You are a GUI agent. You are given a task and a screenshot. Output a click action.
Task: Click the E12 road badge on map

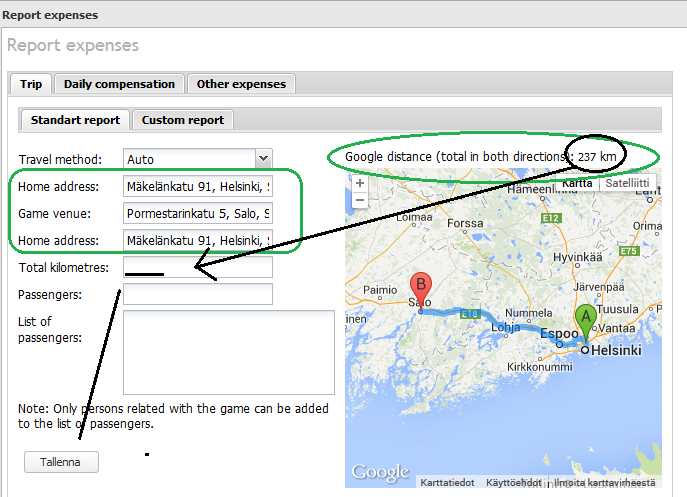pyautogui.click(x=551, y=218)
